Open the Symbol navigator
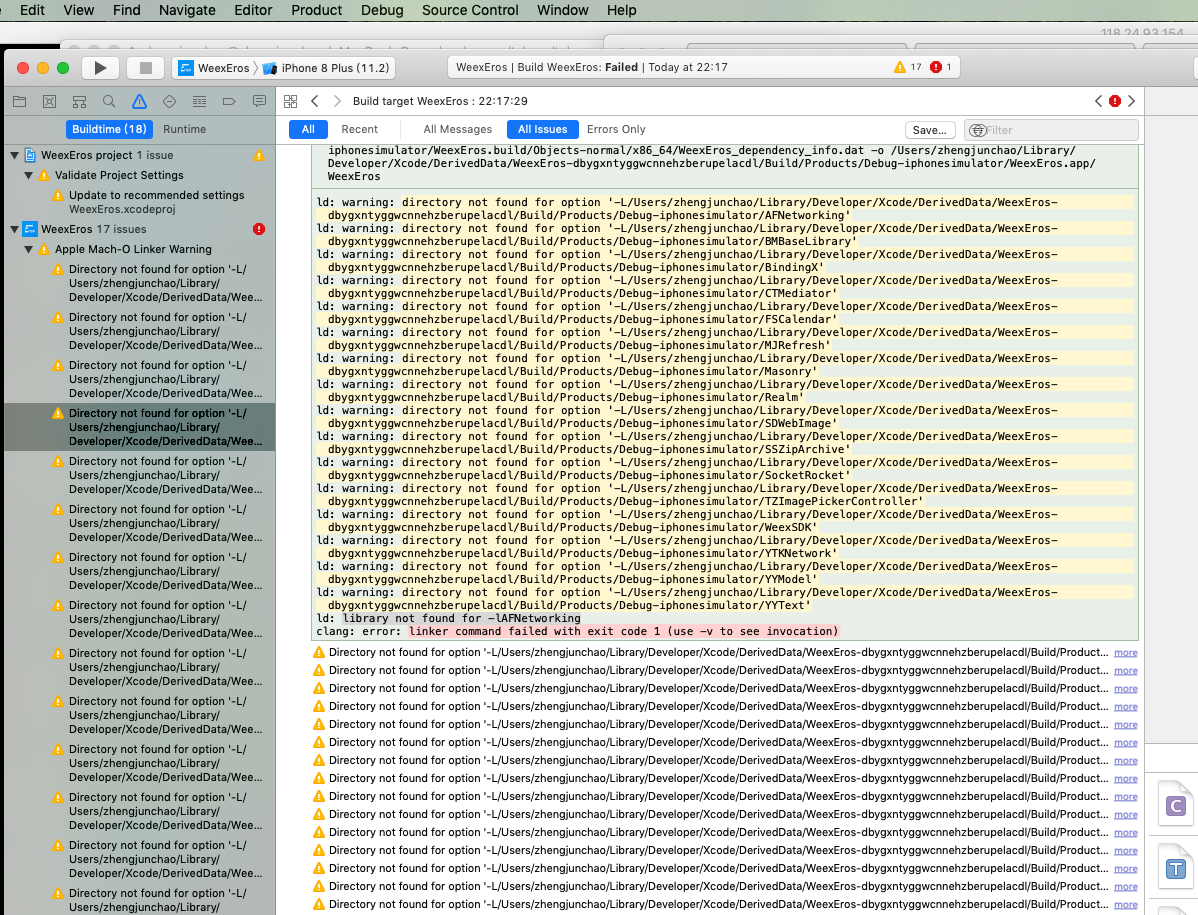Viewport: 1198px width, 915px height. 78,101
